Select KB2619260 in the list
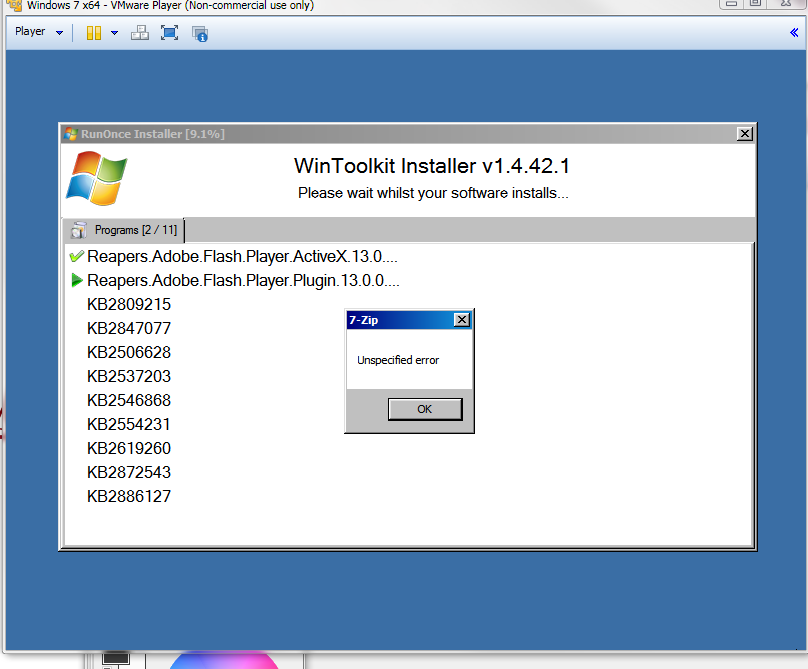The height and width of the screenshot is (669, 808). 129,448
